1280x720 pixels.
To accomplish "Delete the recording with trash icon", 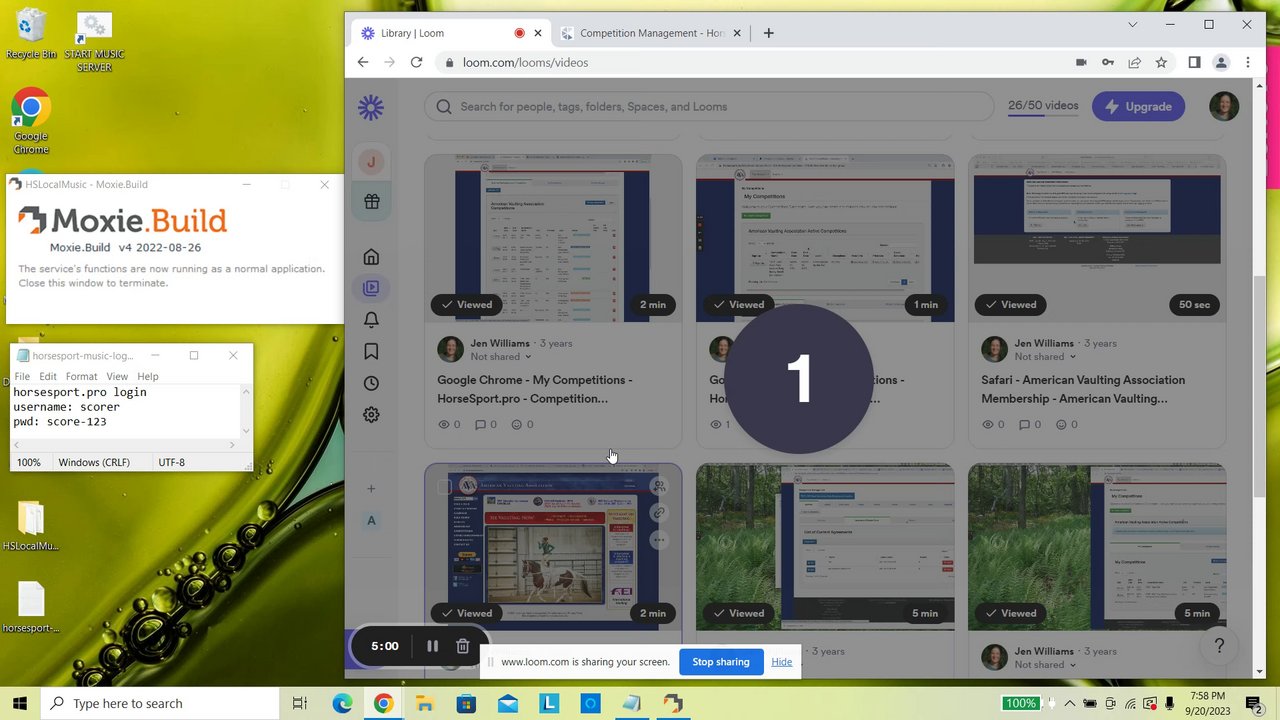I will pyautogui.click(x=462, y=646).
